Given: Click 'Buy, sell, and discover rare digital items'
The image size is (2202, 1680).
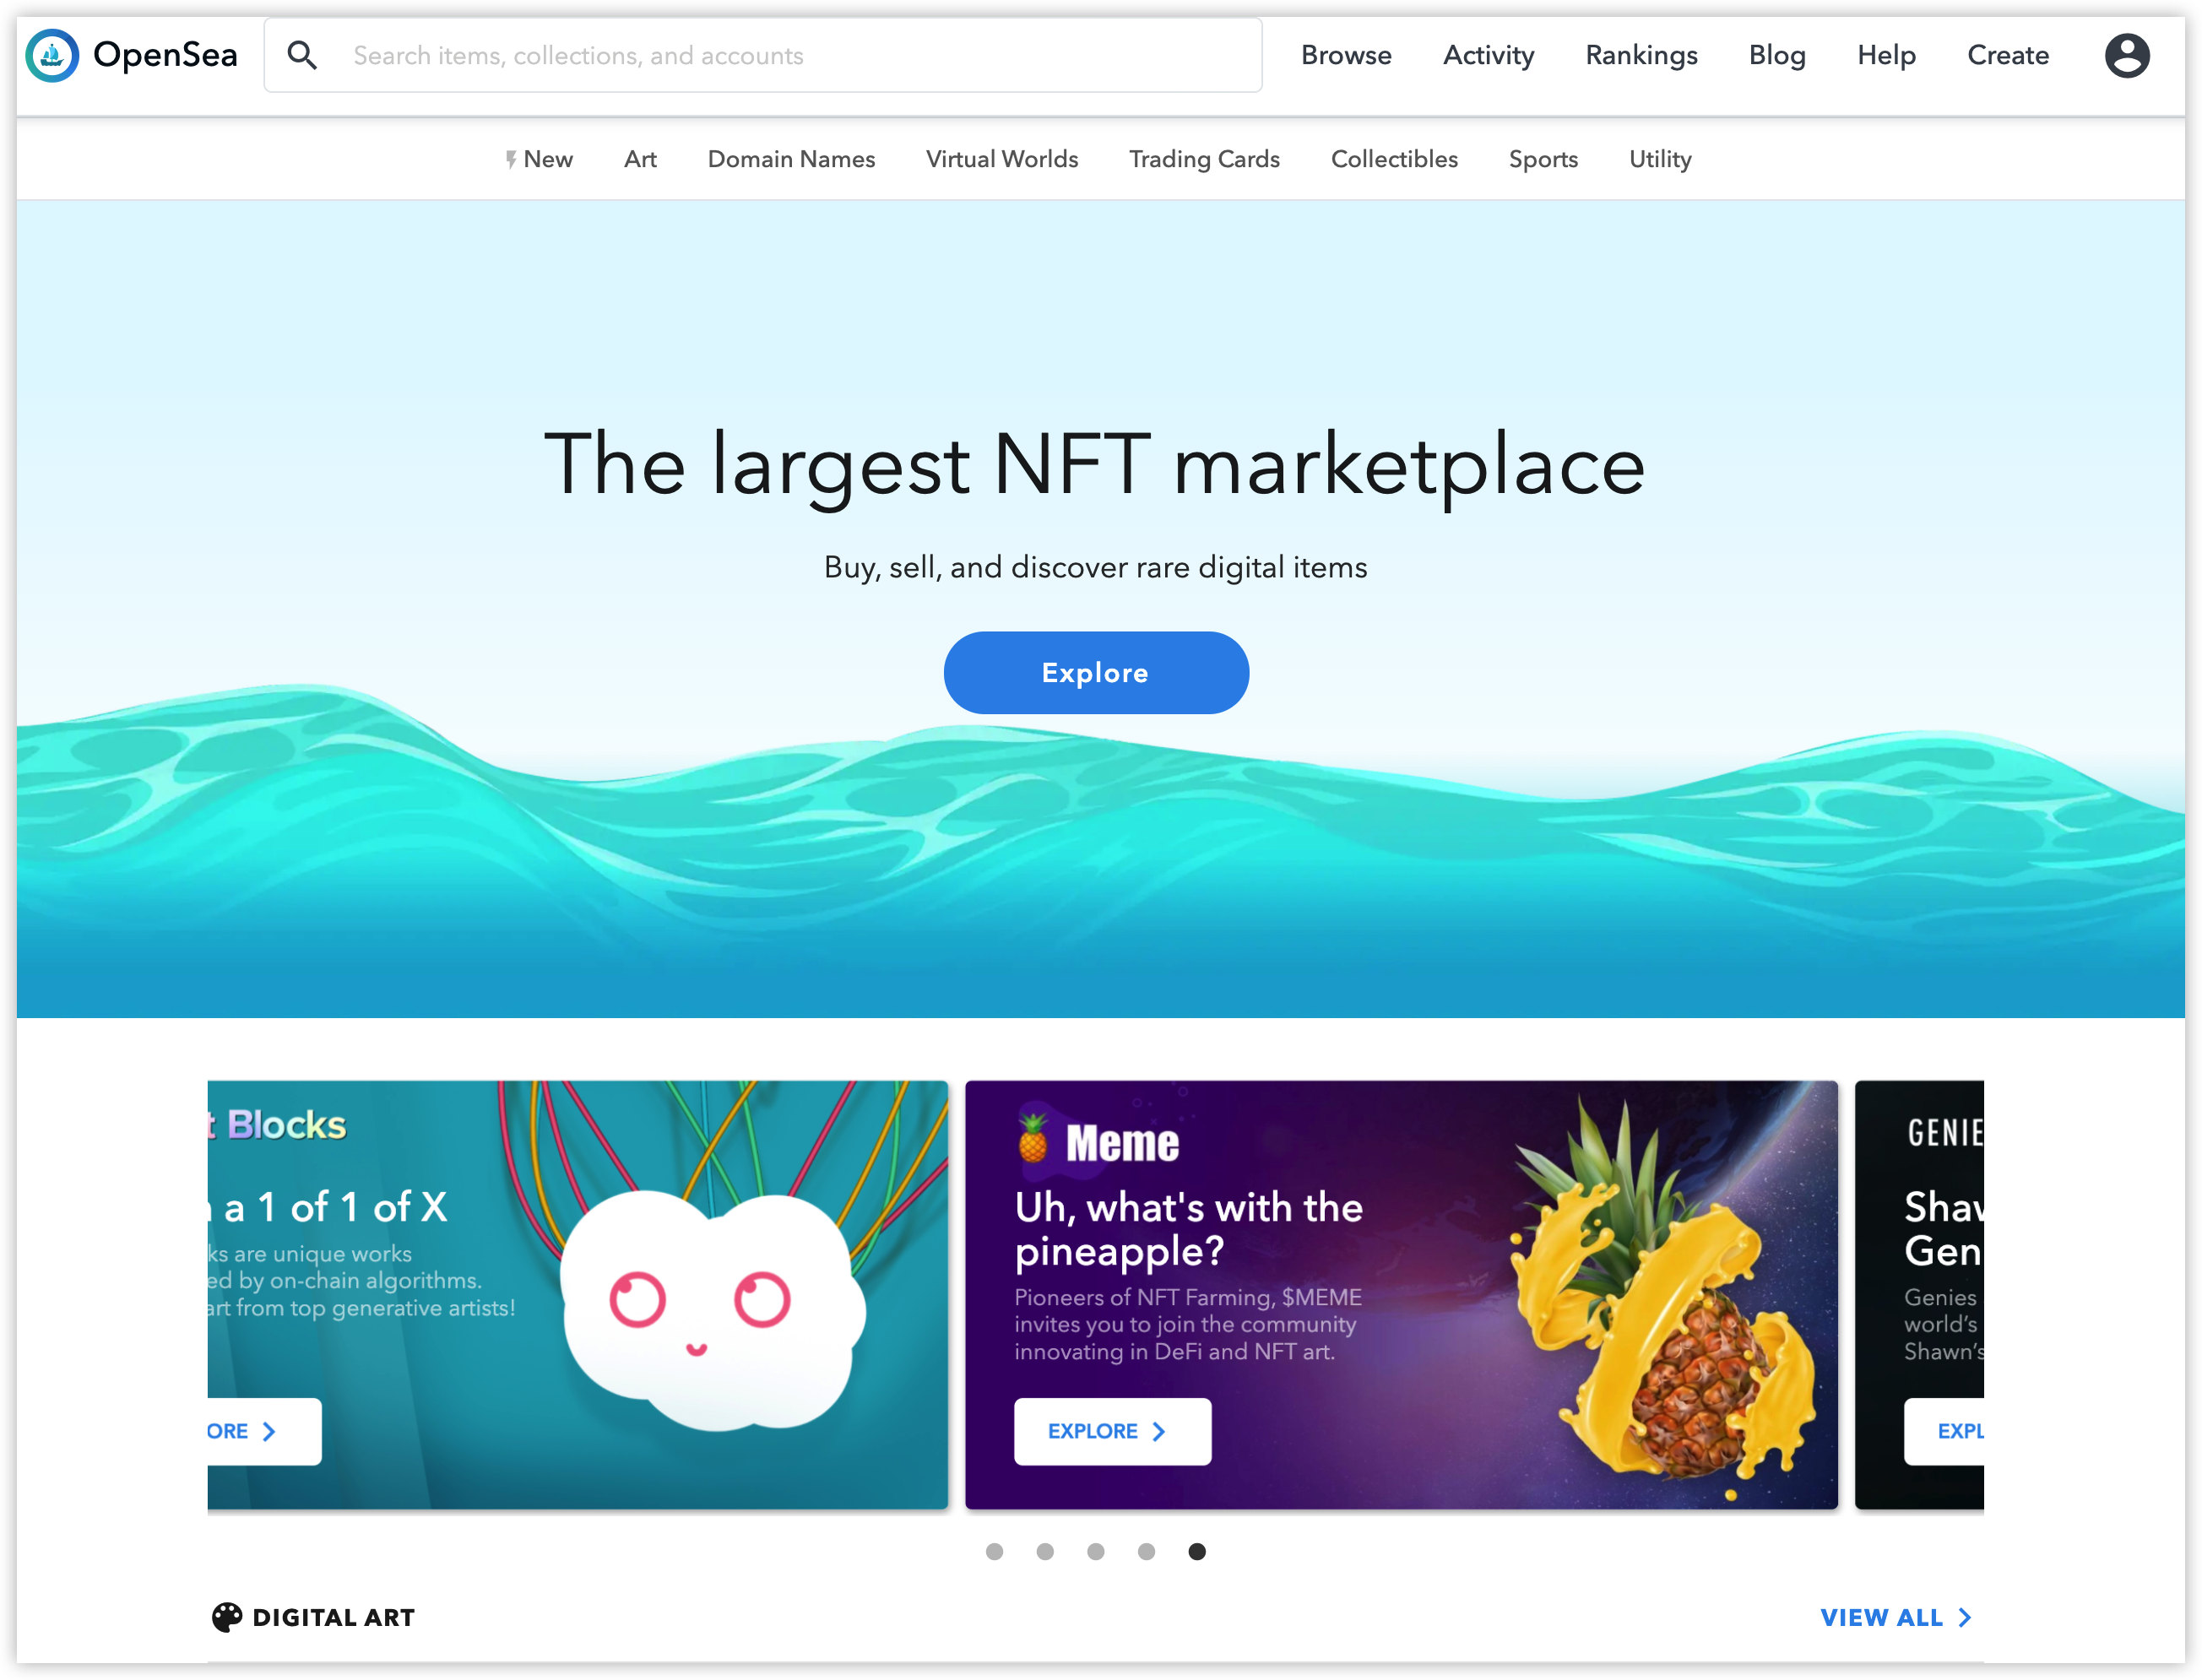Looking at the screenshot, I should click(1095, 567).
